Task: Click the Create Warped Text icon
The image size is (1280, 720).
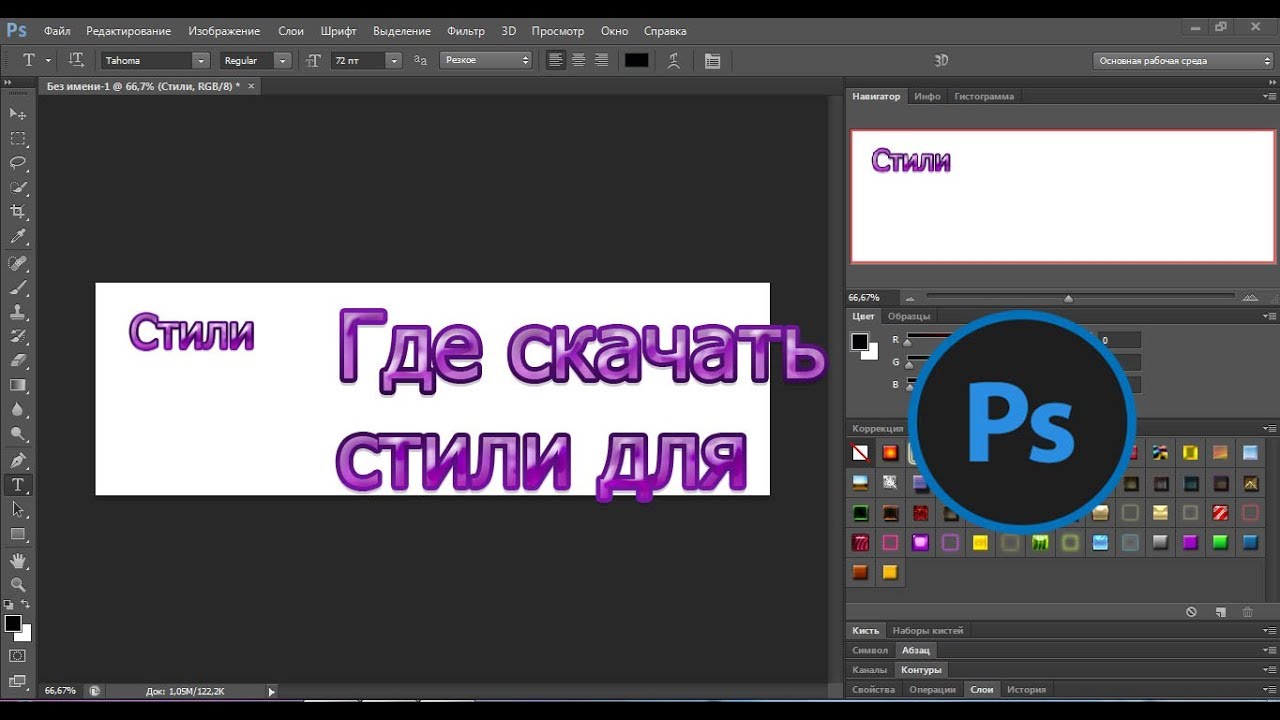Action: [674, 61]
